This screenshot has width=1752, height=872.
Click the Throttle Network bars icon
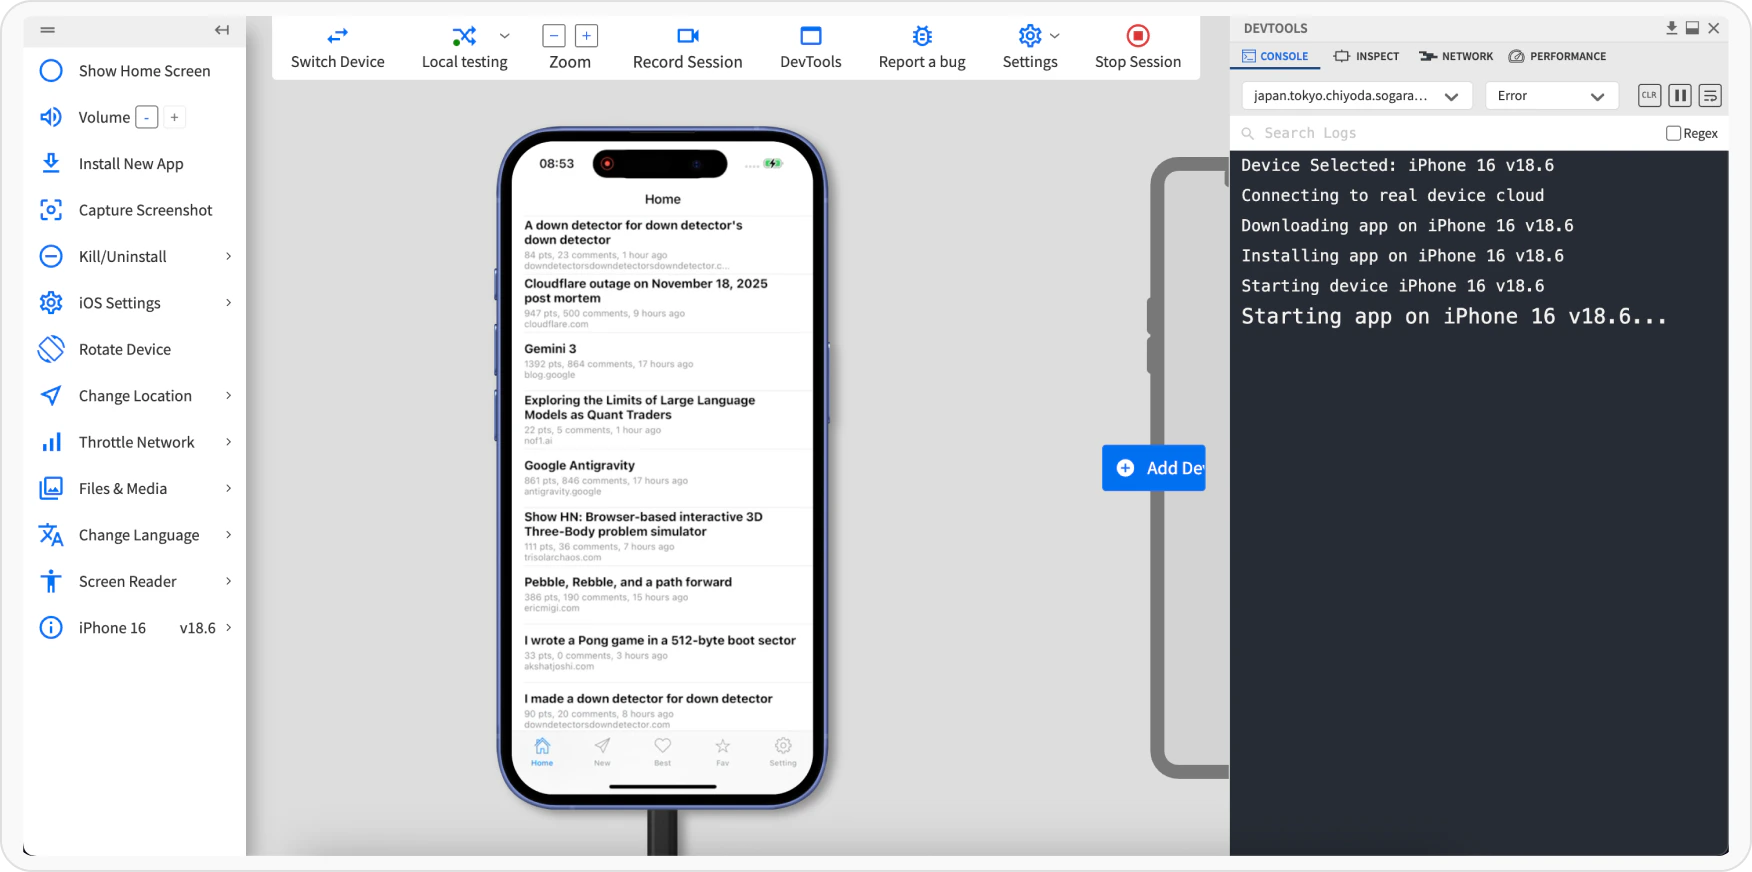(x=51, y=442)
